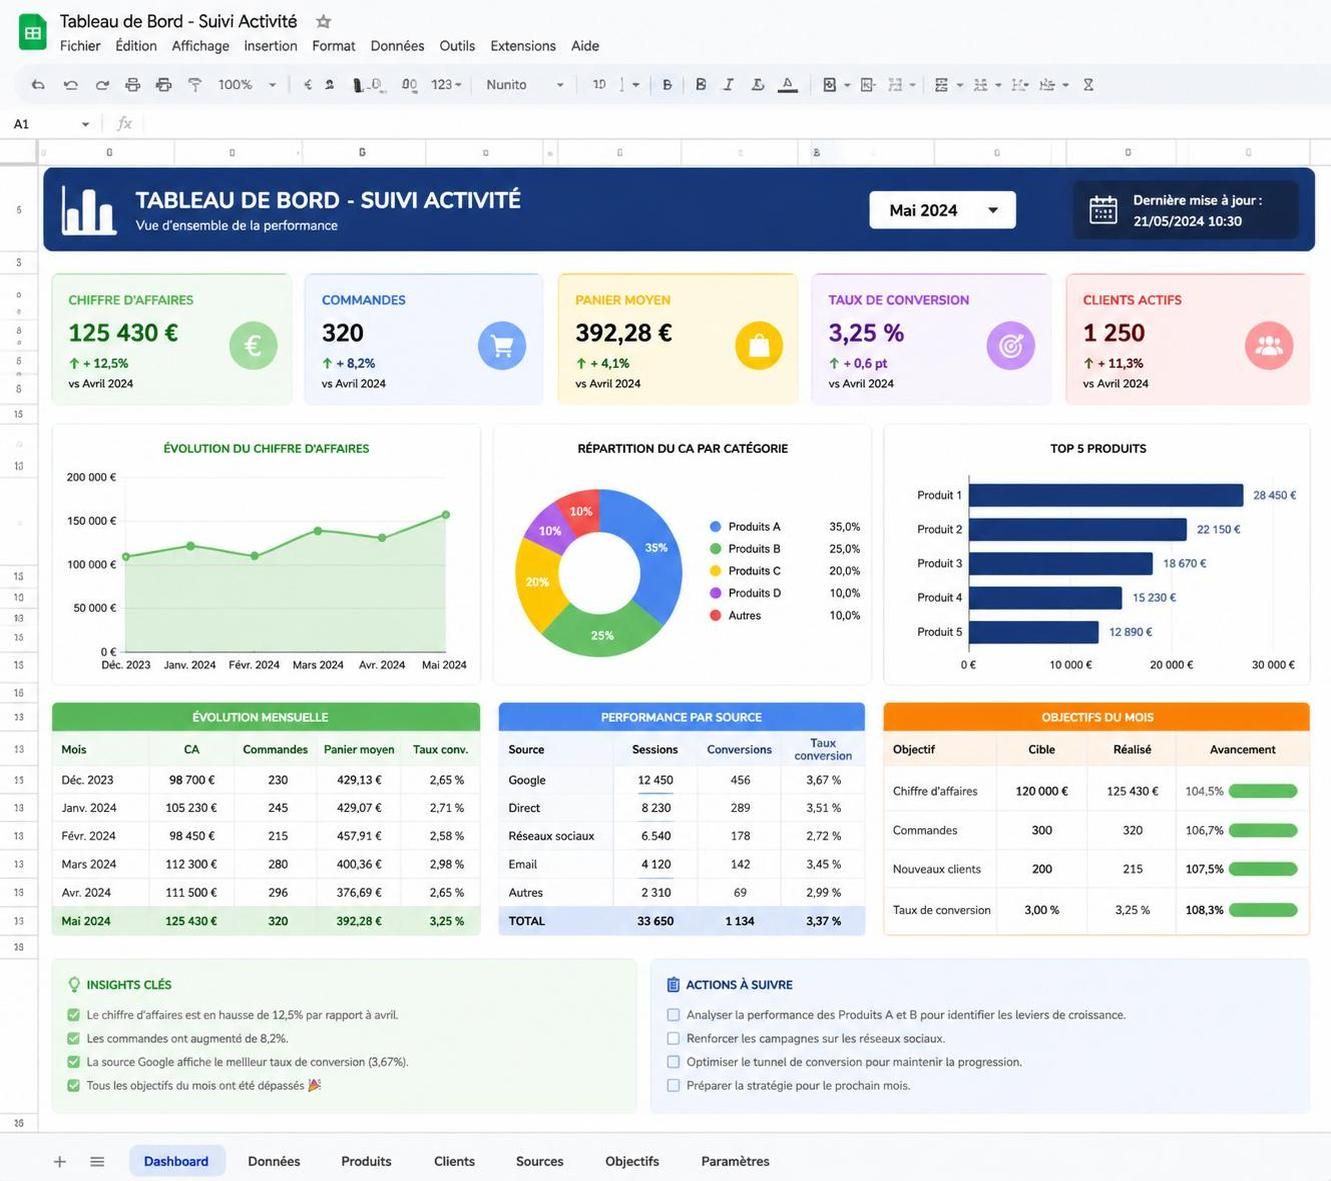The width and height of the screenshot is (1331, 1181).
Task: Open the Aide menu
Action: (585, 46)
